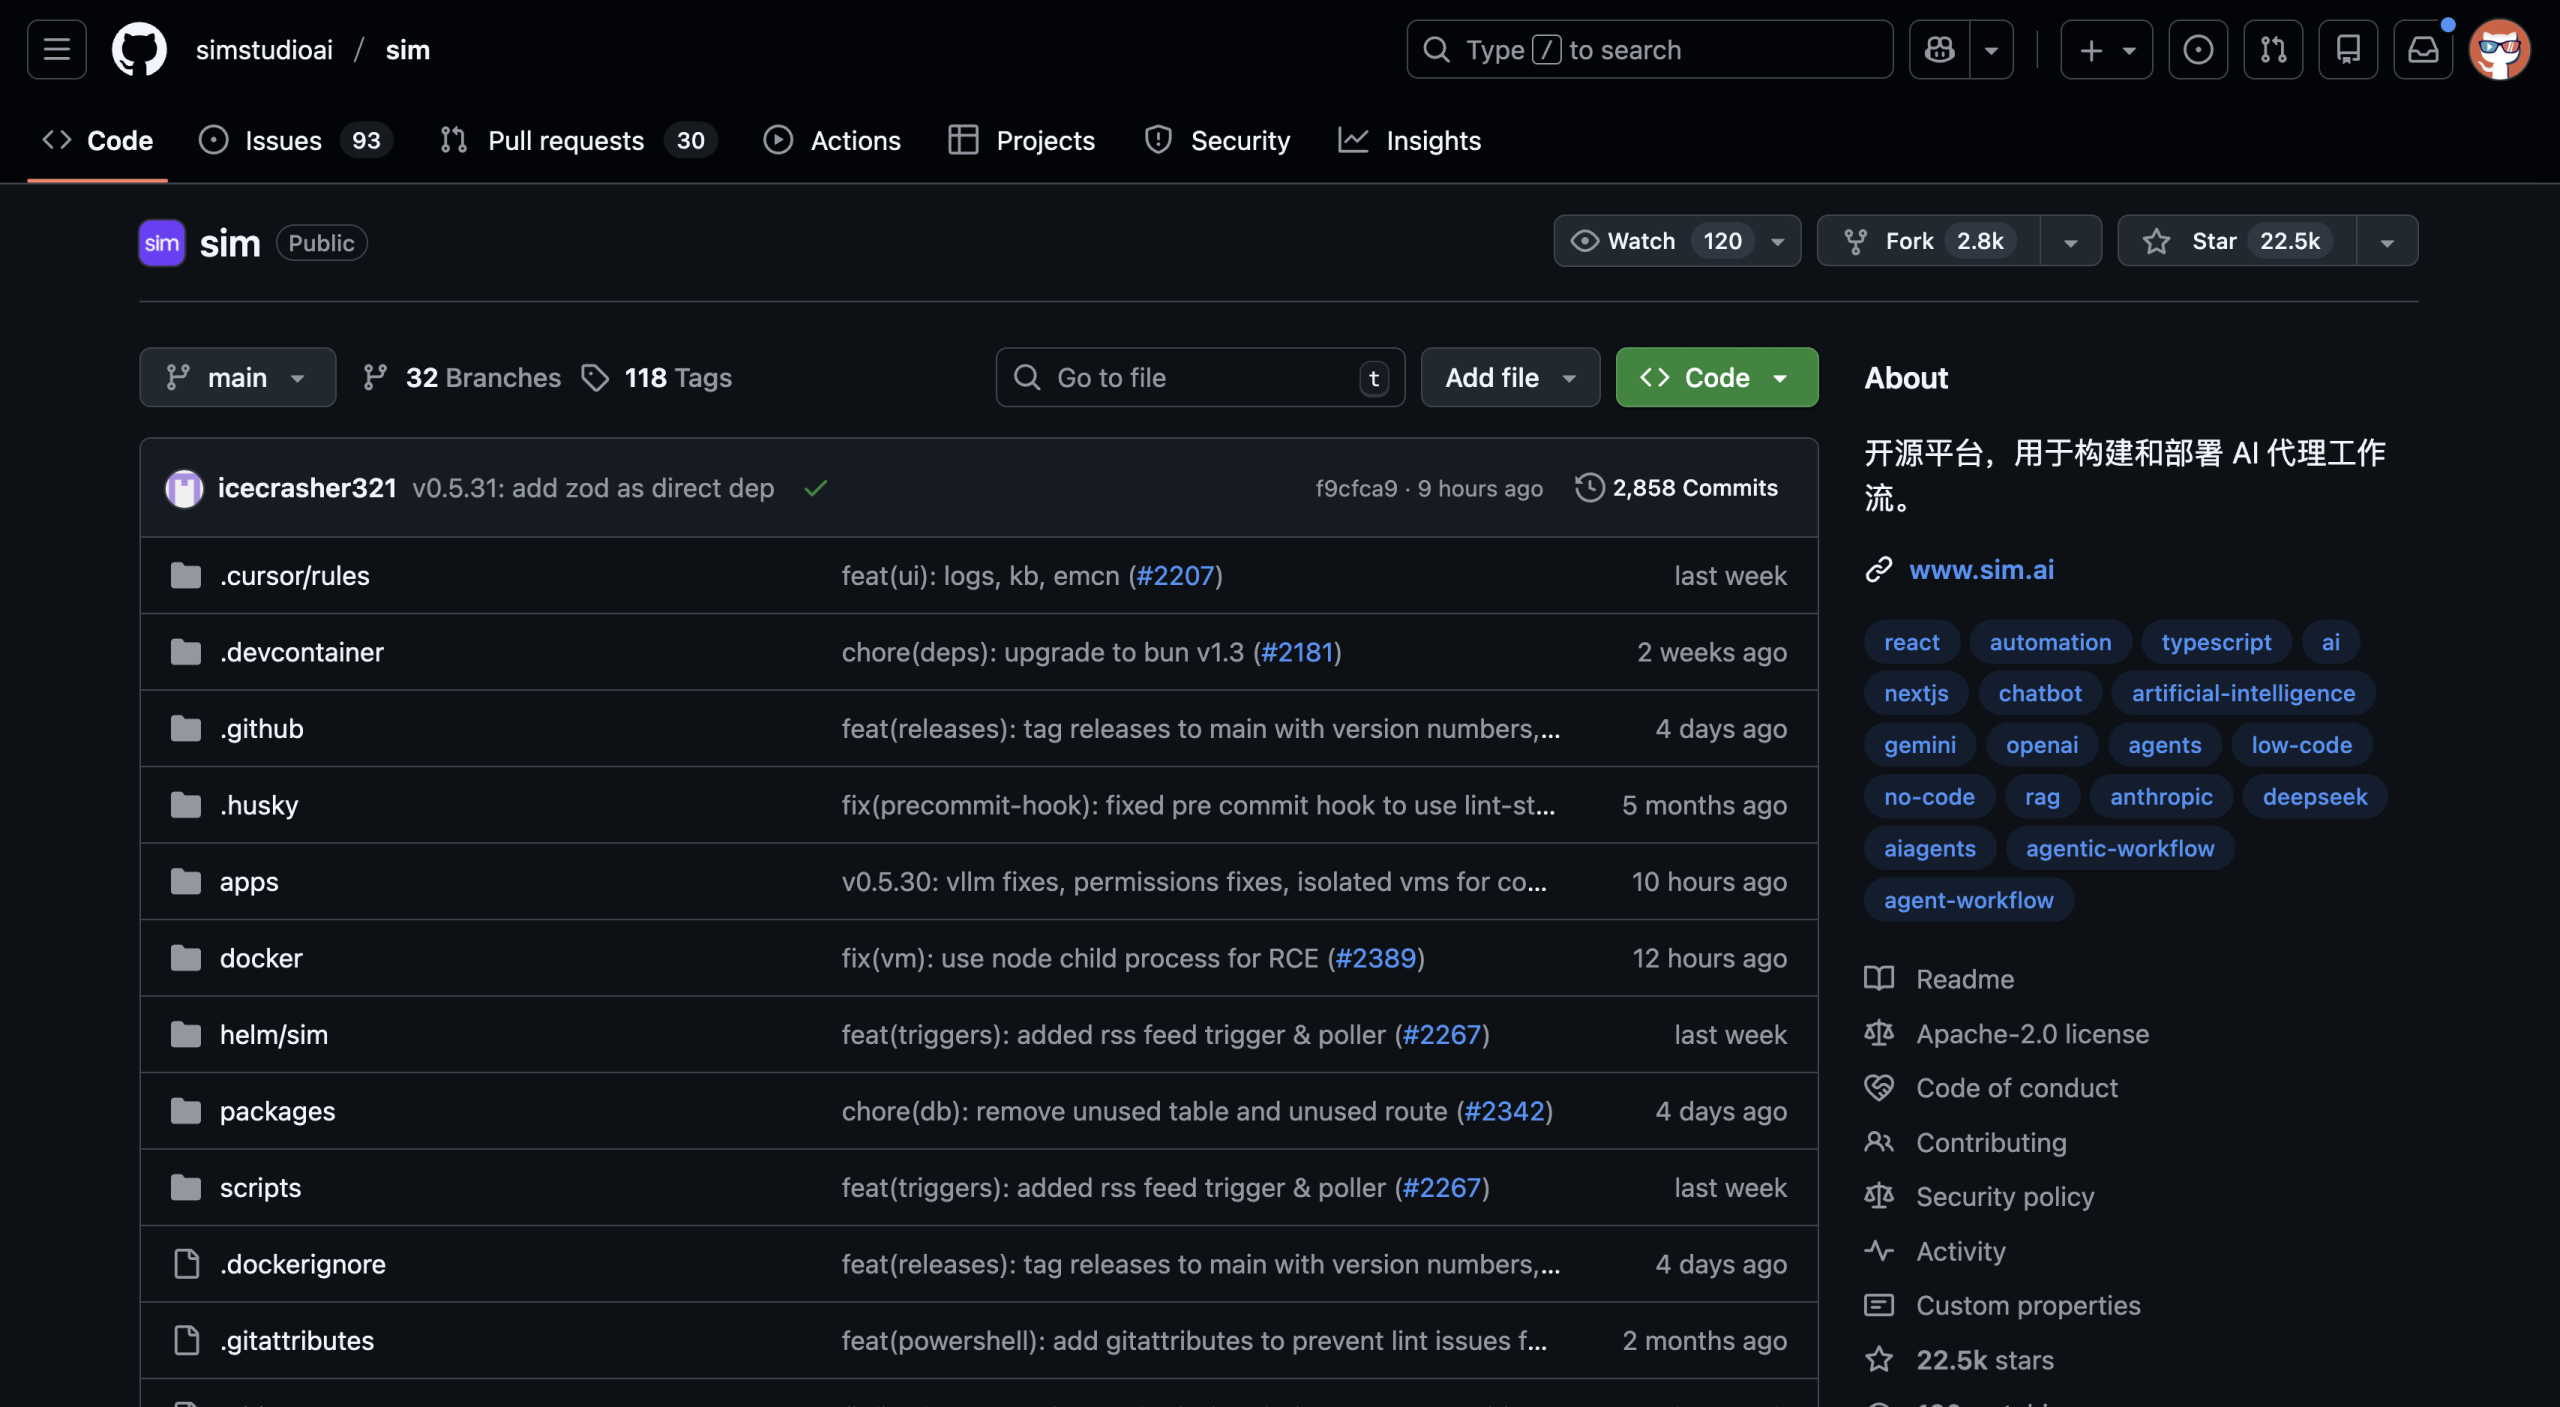Image resolution: width=2560 pixels, height=1407 pixels.
Task: Open the Readme book icon
Action: [1879, 979]
